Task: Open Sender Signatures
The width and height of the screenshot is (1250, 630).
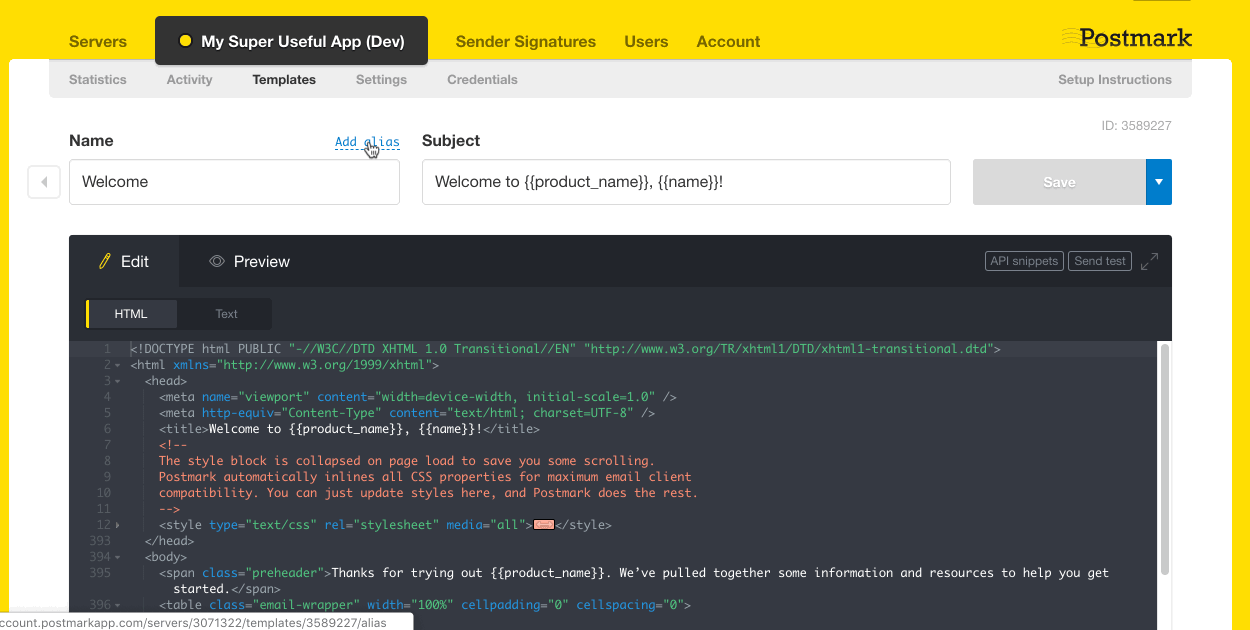Action: coord(526,41)
